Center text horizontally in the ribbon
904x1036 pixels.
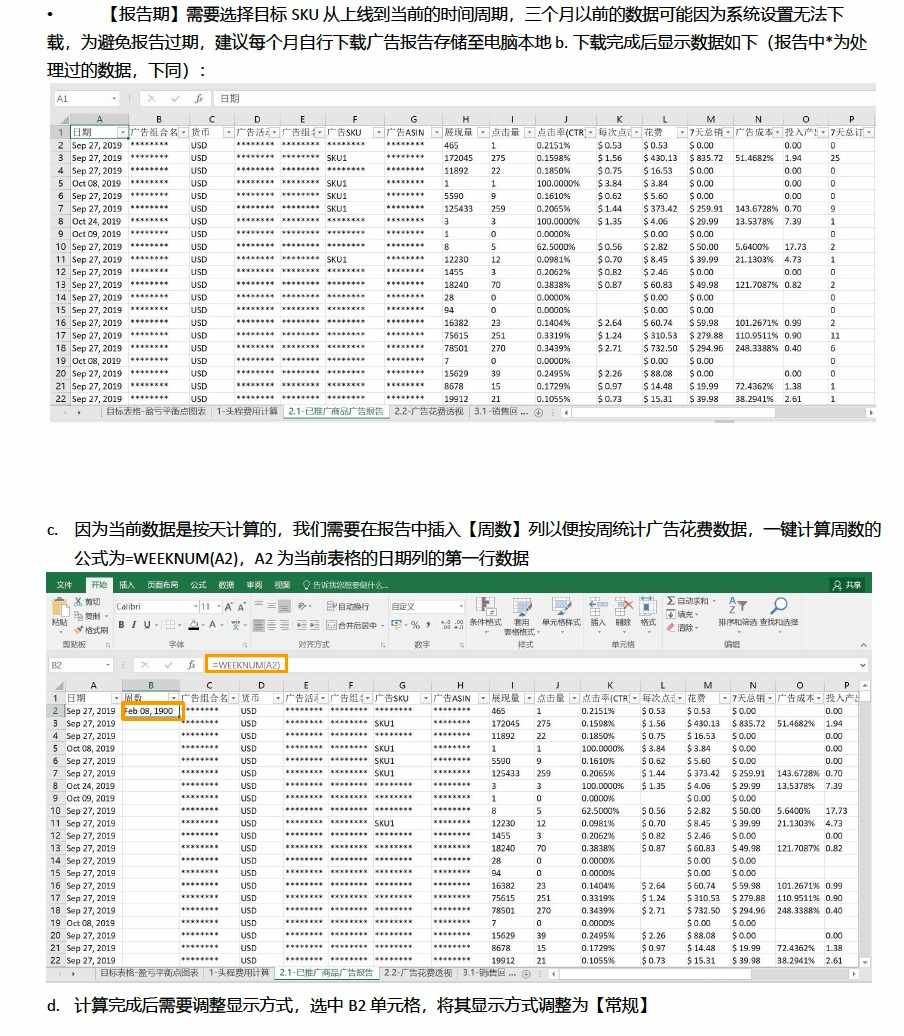(x=272, y=624)
